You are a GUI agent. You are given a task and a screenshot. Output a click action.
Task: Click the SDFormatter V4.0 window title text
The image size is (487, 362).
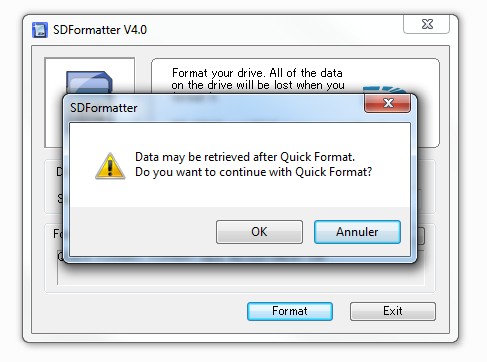click(x=100, y=30)
